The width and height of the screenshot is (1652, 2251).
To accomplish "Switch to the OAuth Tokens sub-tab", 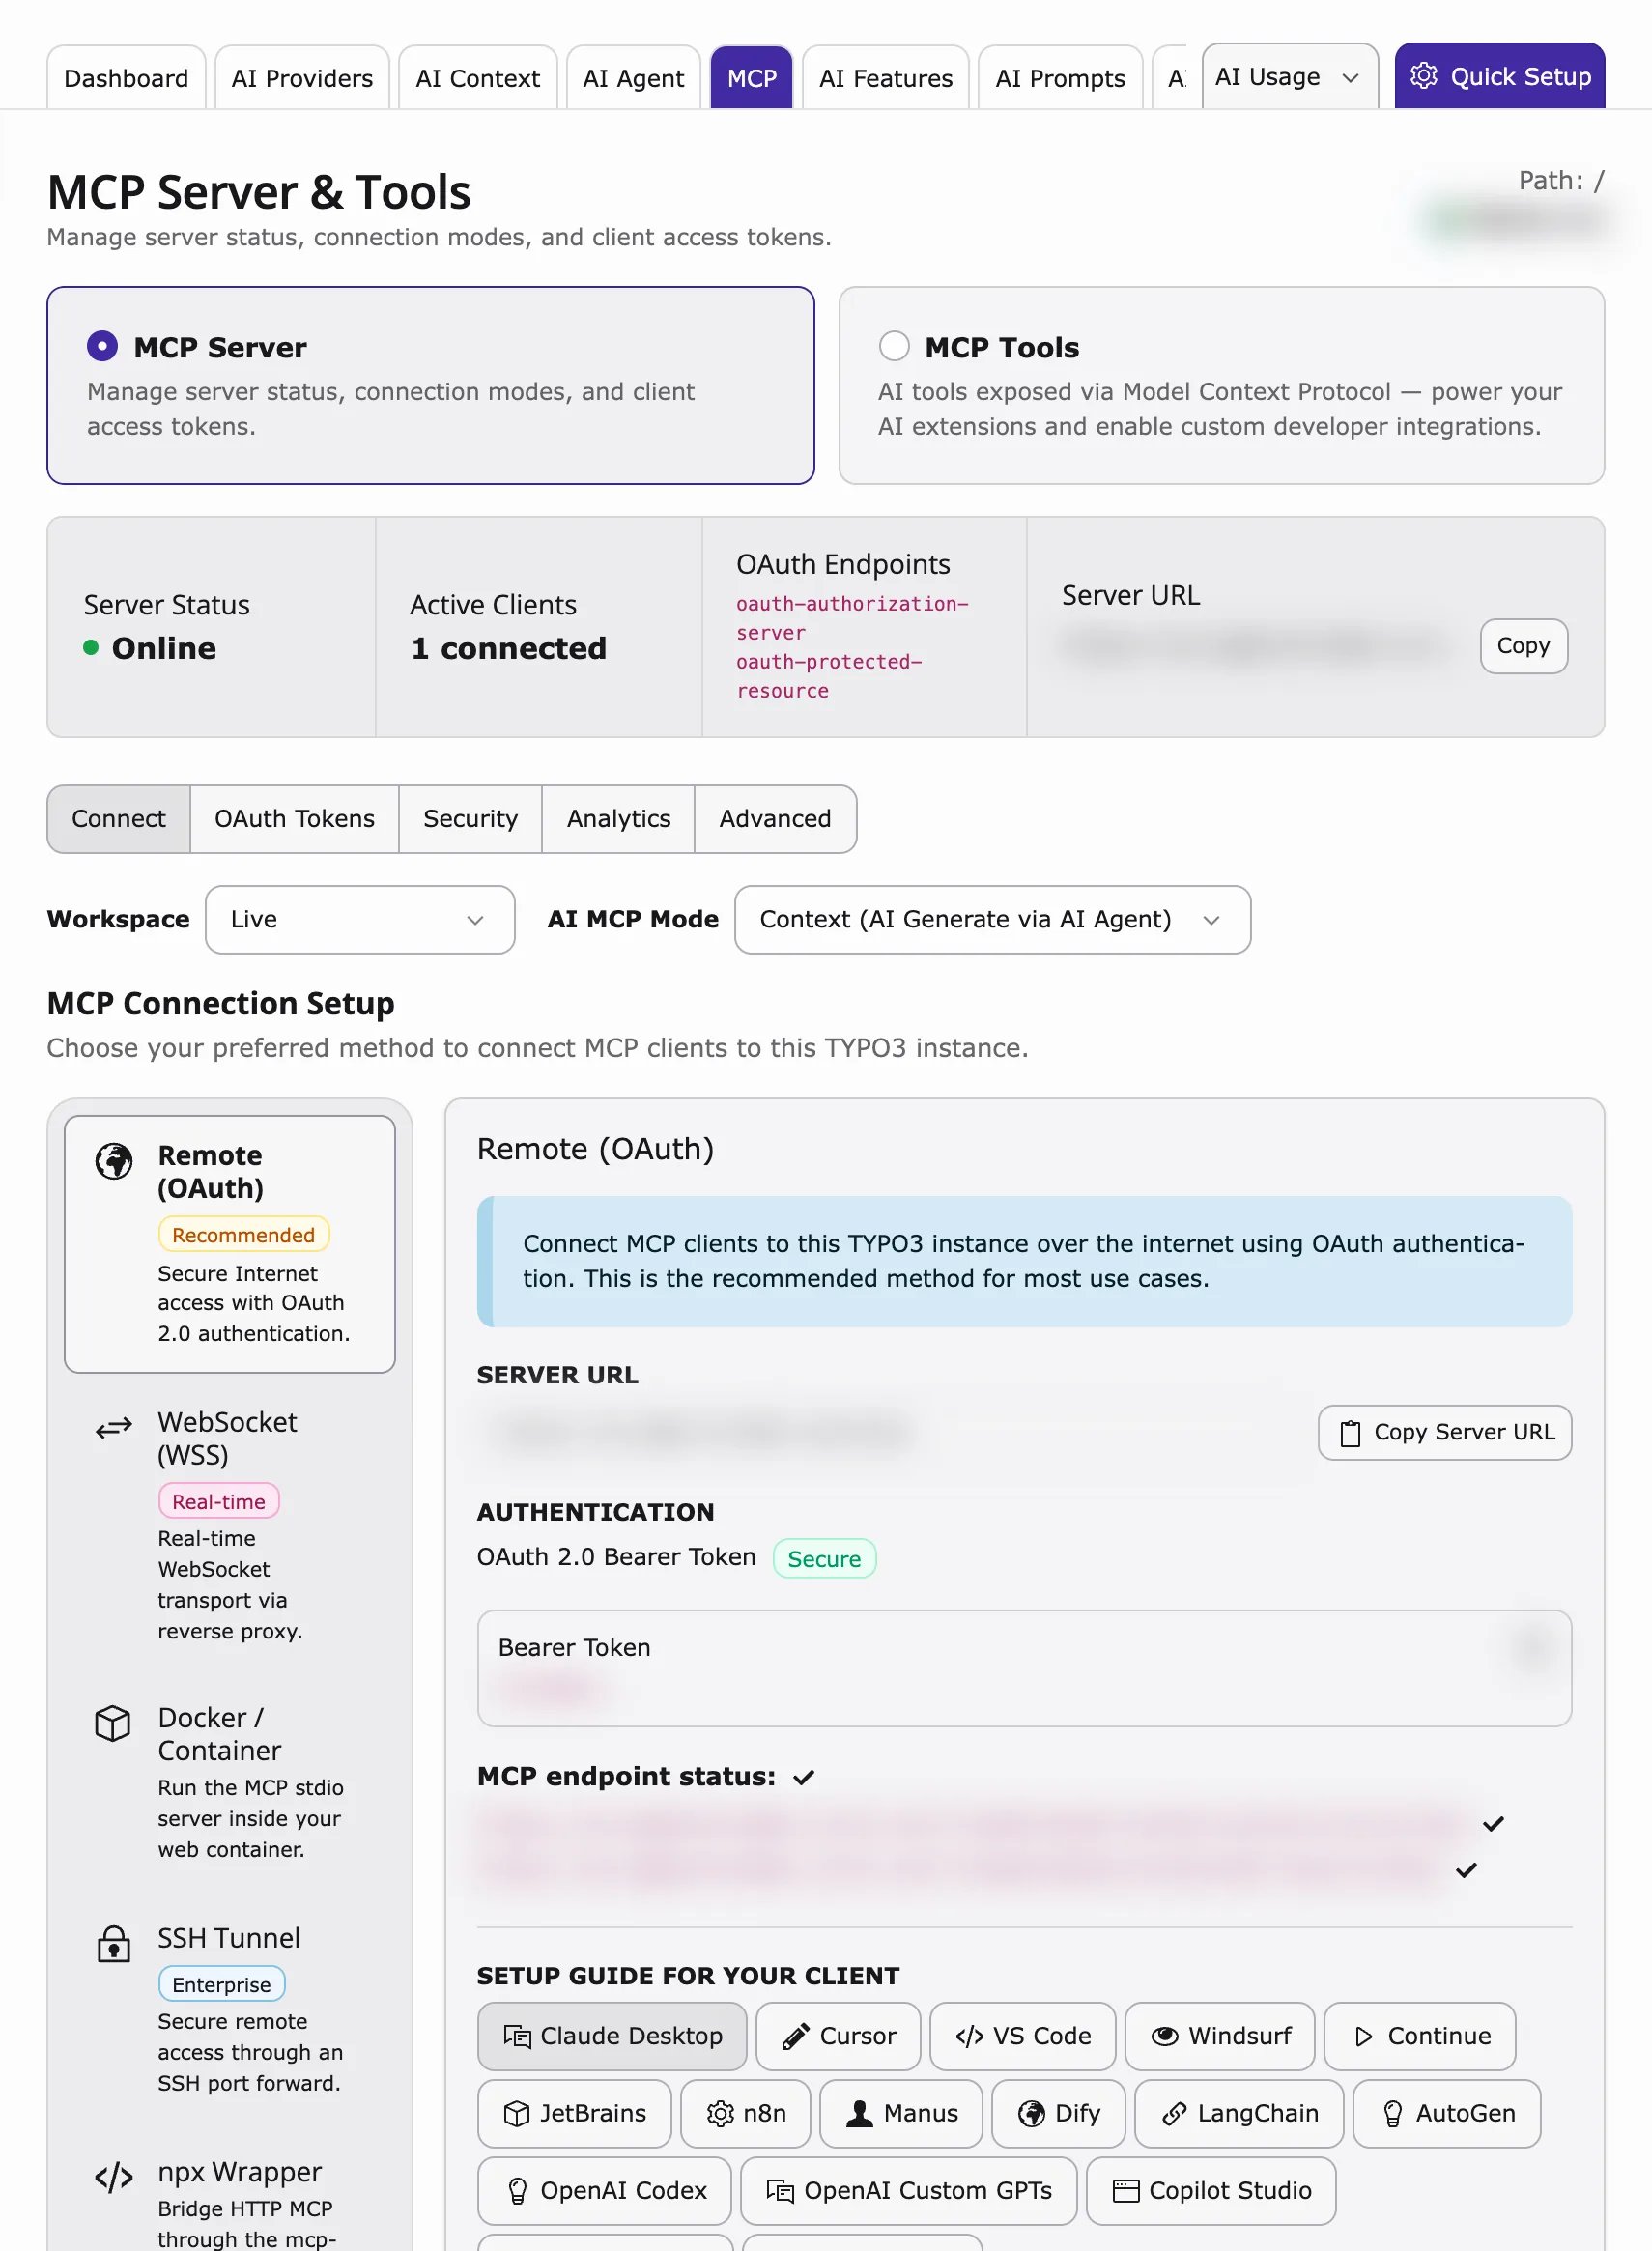I will click(294, 818).
